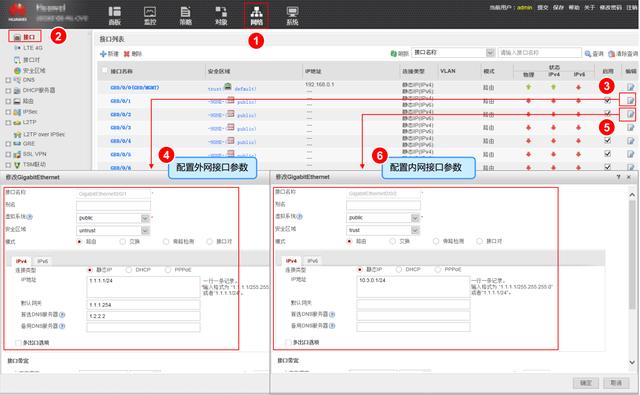Switch to IPv6 tab in right dialog
This screenshot has width=640, height=395.
pyautogui.click(x=313, y=261)
